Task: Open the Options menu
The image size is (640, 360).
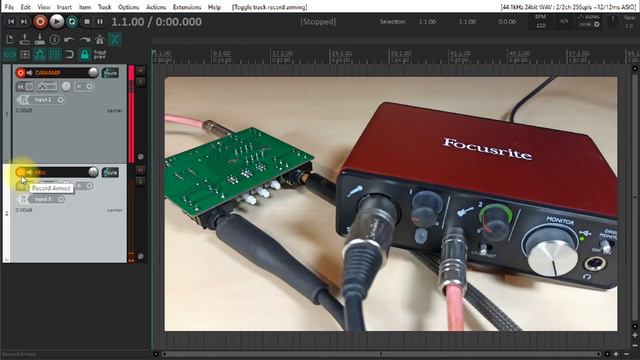Action: pyautogui.click(x=129, y=7)
